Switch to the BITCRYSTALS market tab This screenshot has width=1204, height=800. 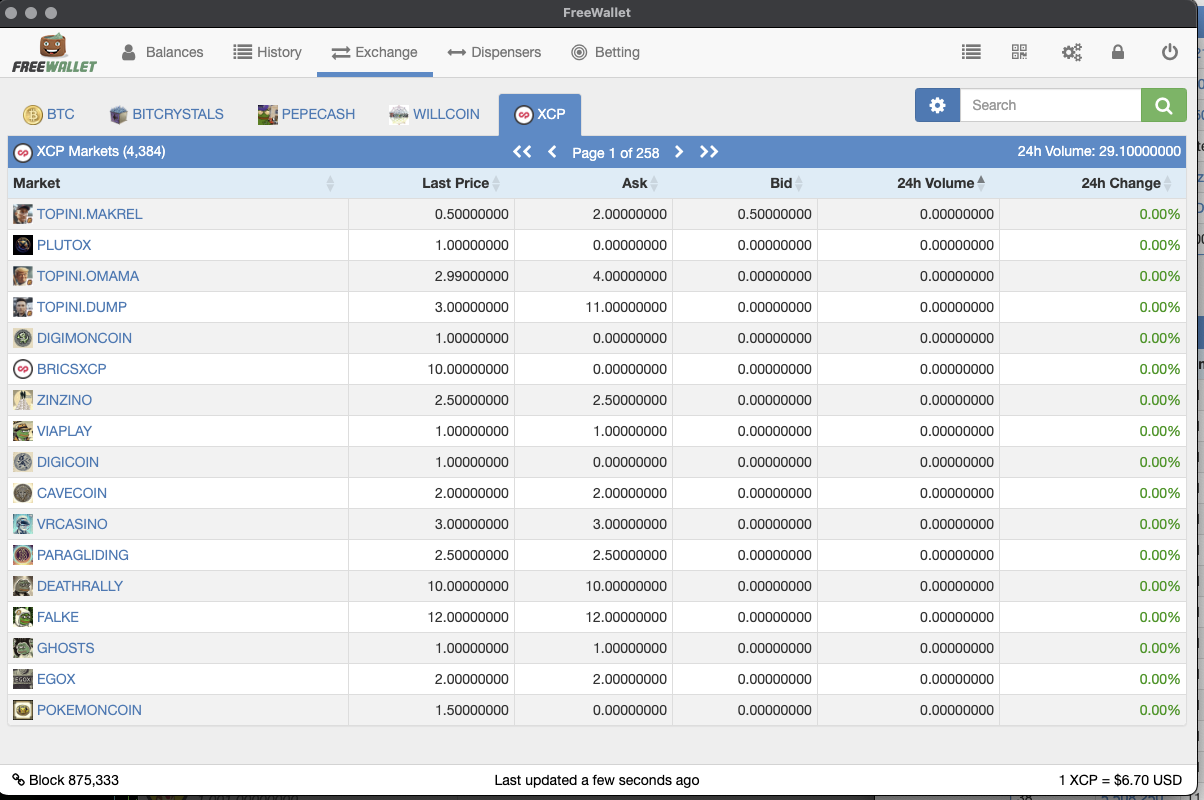point(166,114)
